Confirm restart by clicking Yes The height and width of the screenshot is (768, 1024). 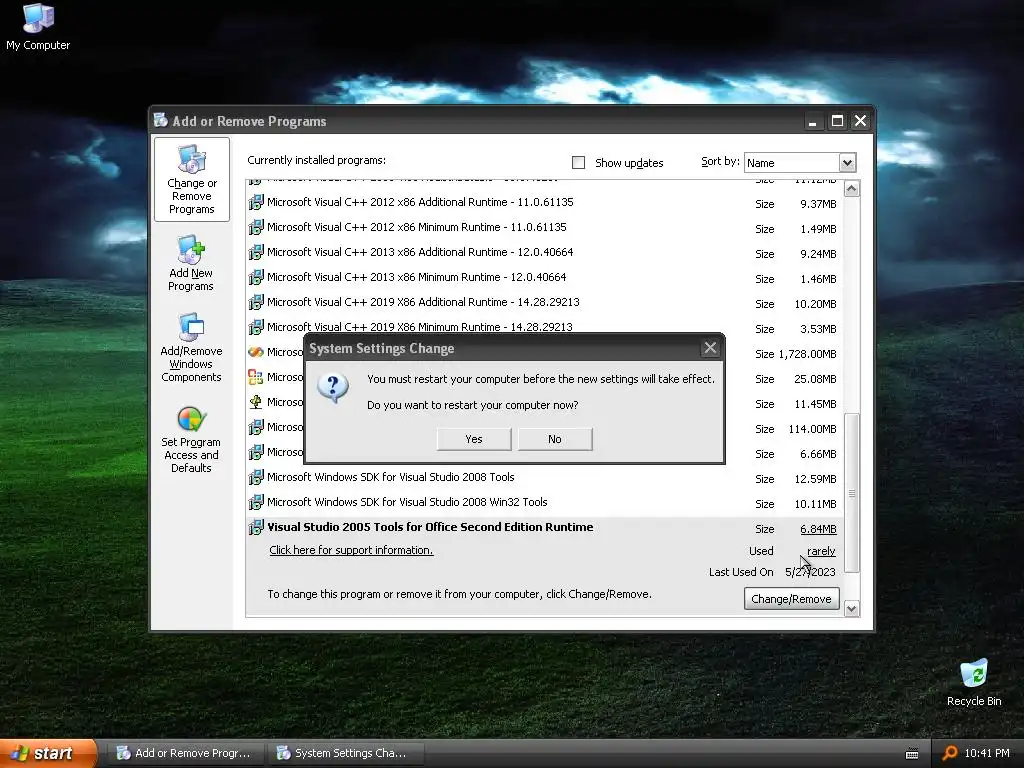click(474, 439)
